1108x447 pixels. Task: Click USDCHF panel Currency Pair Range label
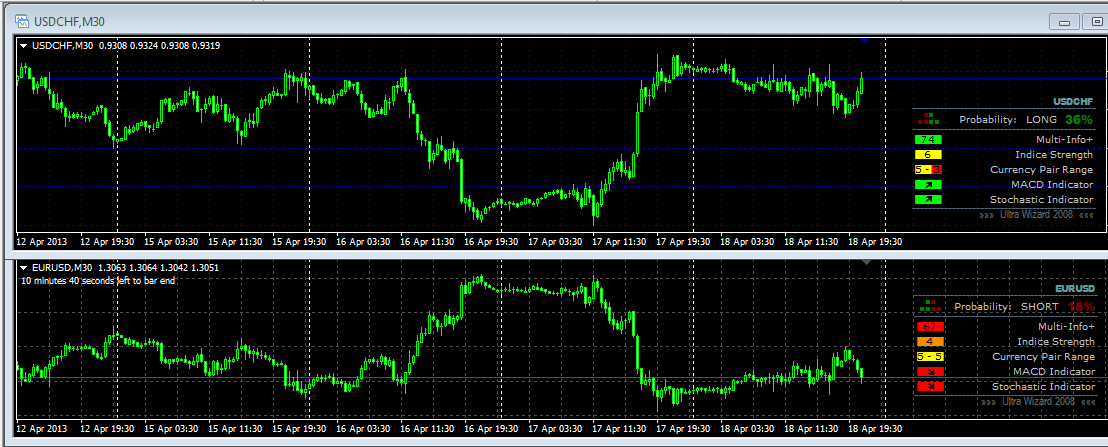(x=1042, y=169)
